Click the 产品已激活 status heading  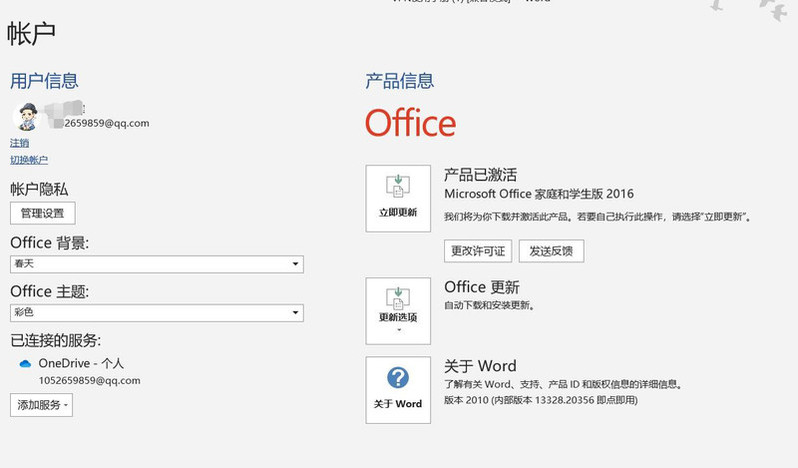click(x=480, y=174)
